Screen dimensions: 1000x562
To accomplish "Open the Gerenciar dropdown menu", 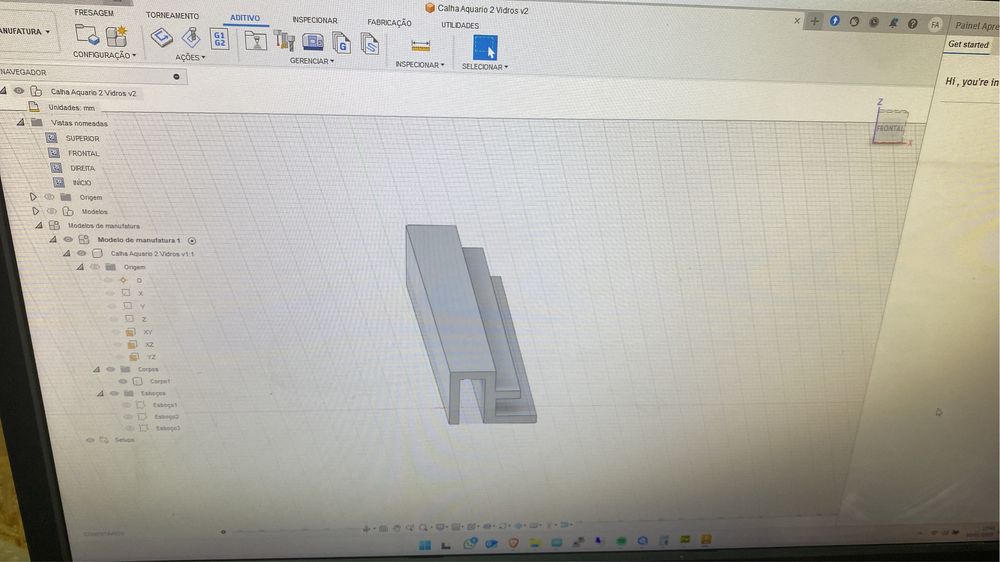I will pyautogui.click(x=311, y=61).
